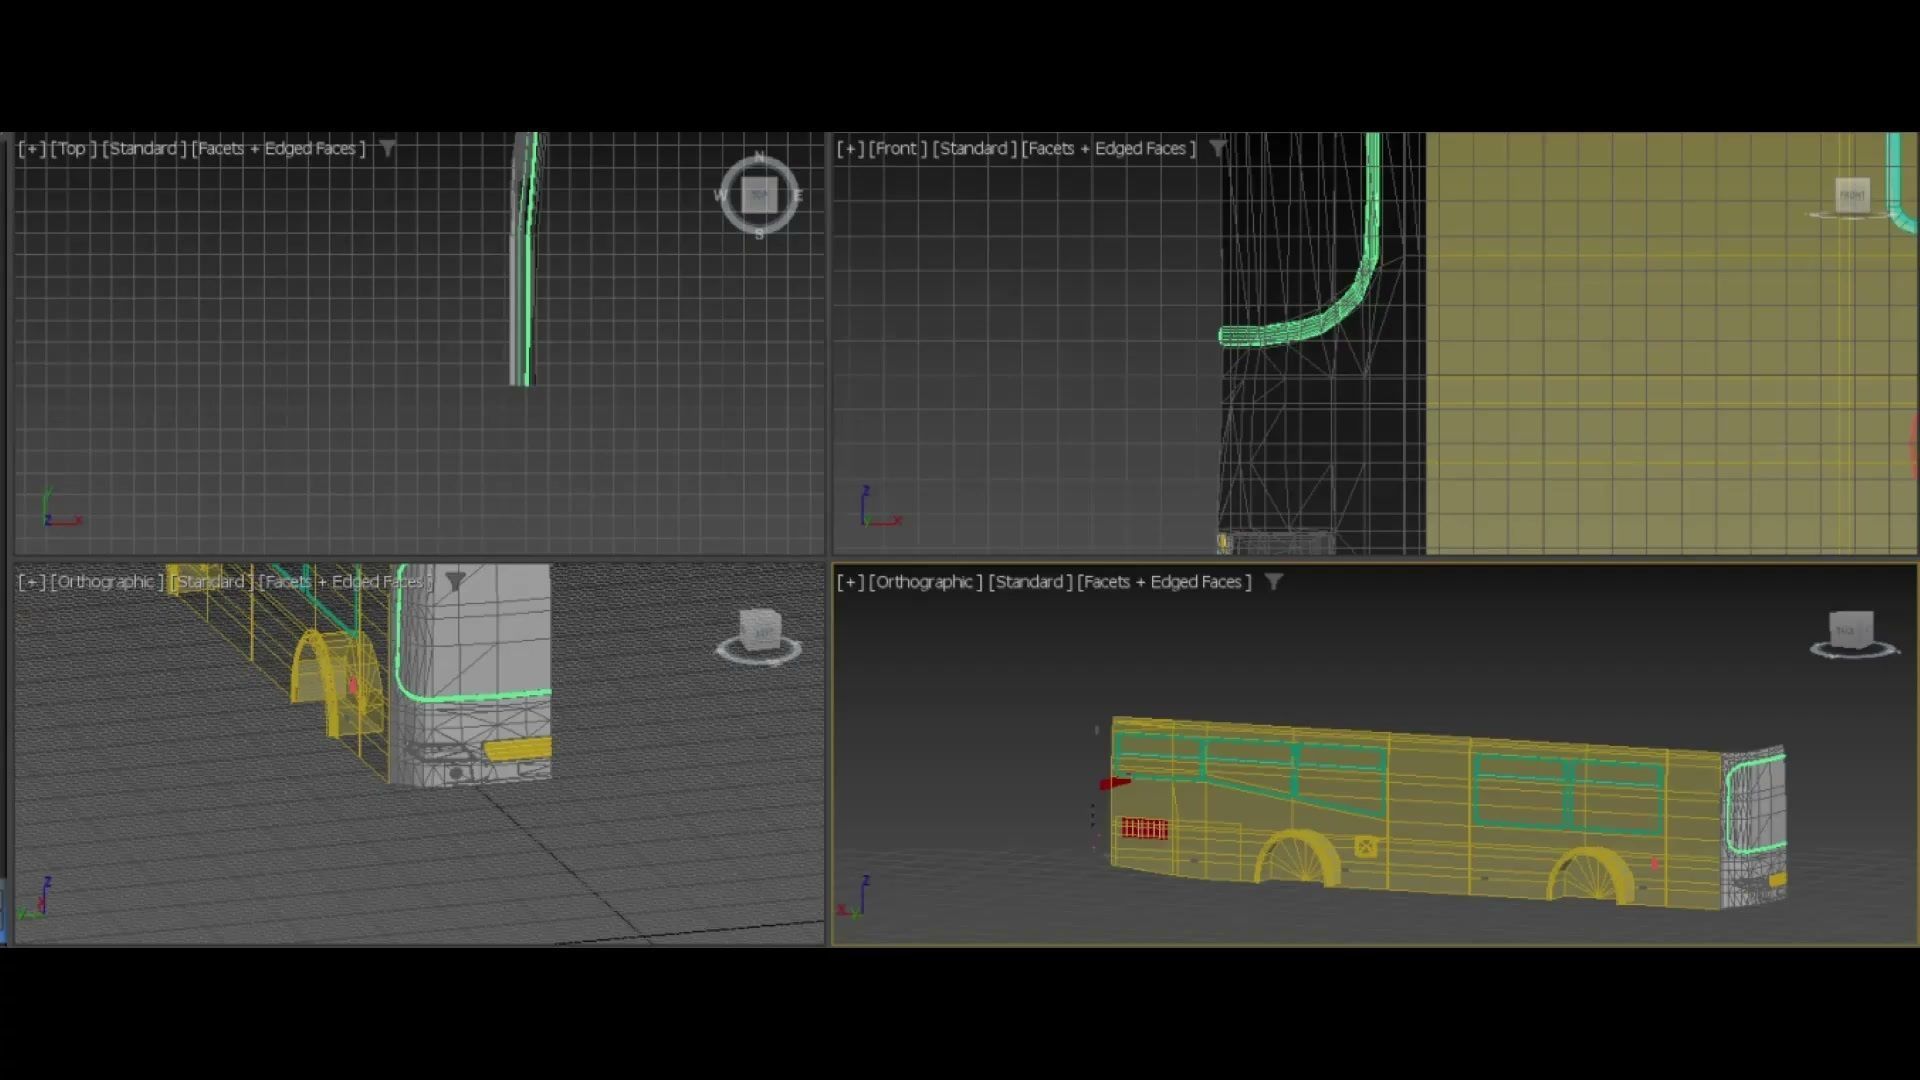Click the filter funnel icon in Front viewport

[1217, 148]
